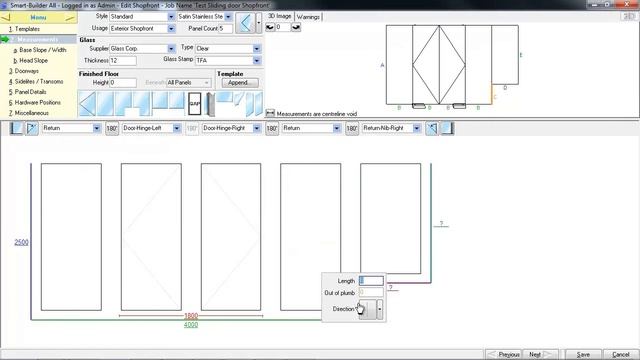Select Measurements in the menu
This screenshot has height=360, width=640.
click(38, 40)
